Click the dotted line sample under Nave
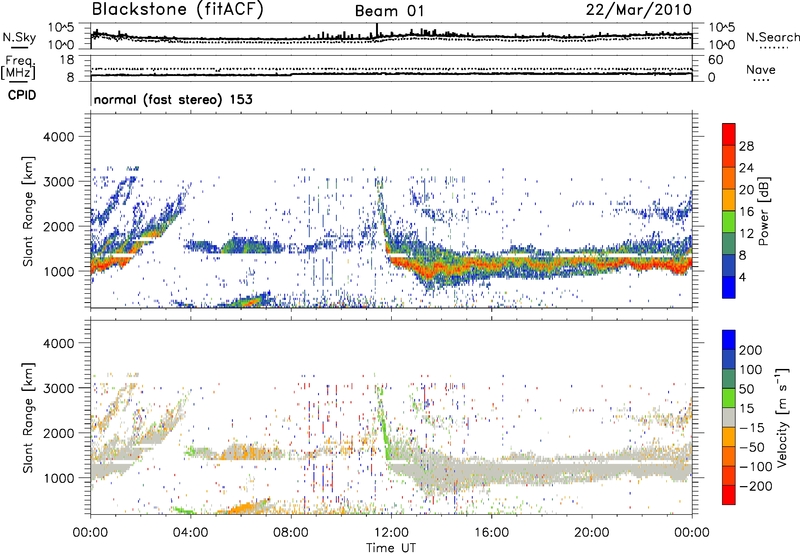 (x=761, y=80)
